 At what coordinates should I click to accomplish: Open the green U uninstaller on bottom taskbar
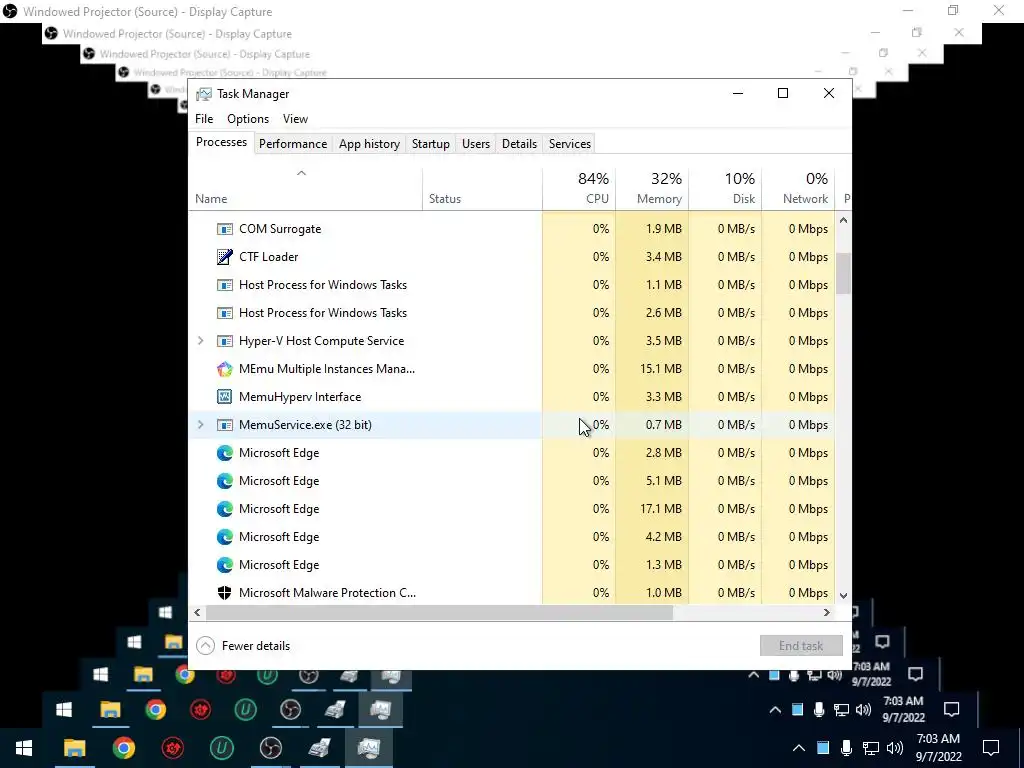coord(221,748)
